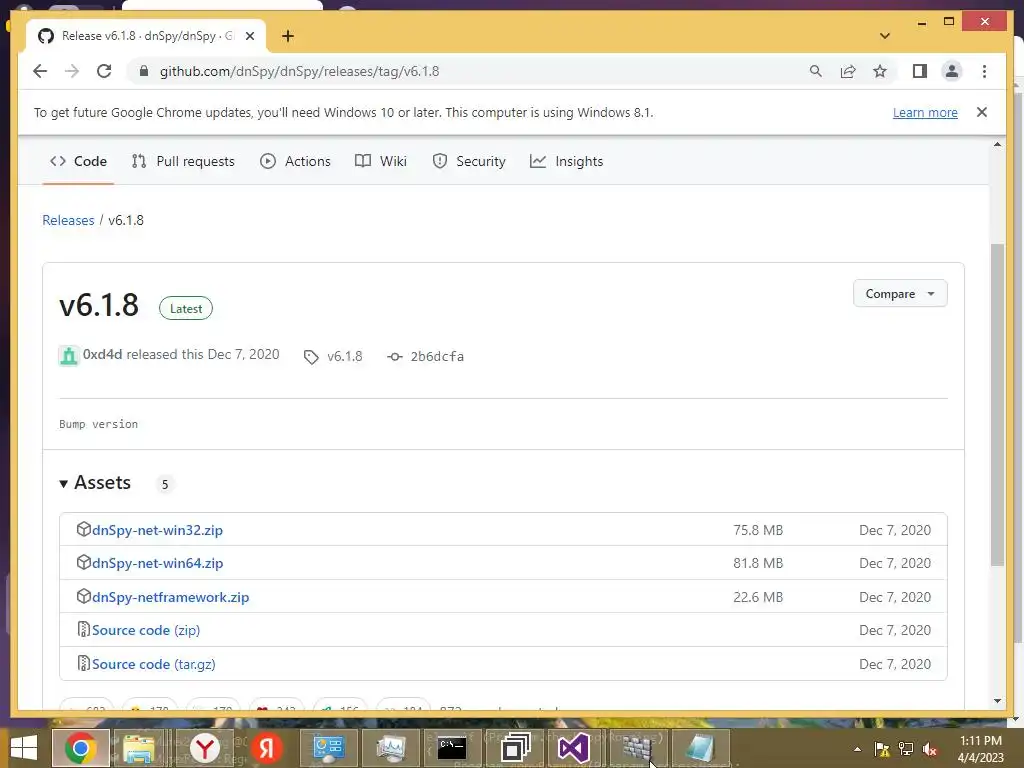Image resolution: width=1024 pixels, height=768 pixels.
Task: Open Chrome from the taskbar
Action: click(x=80, y=748)
